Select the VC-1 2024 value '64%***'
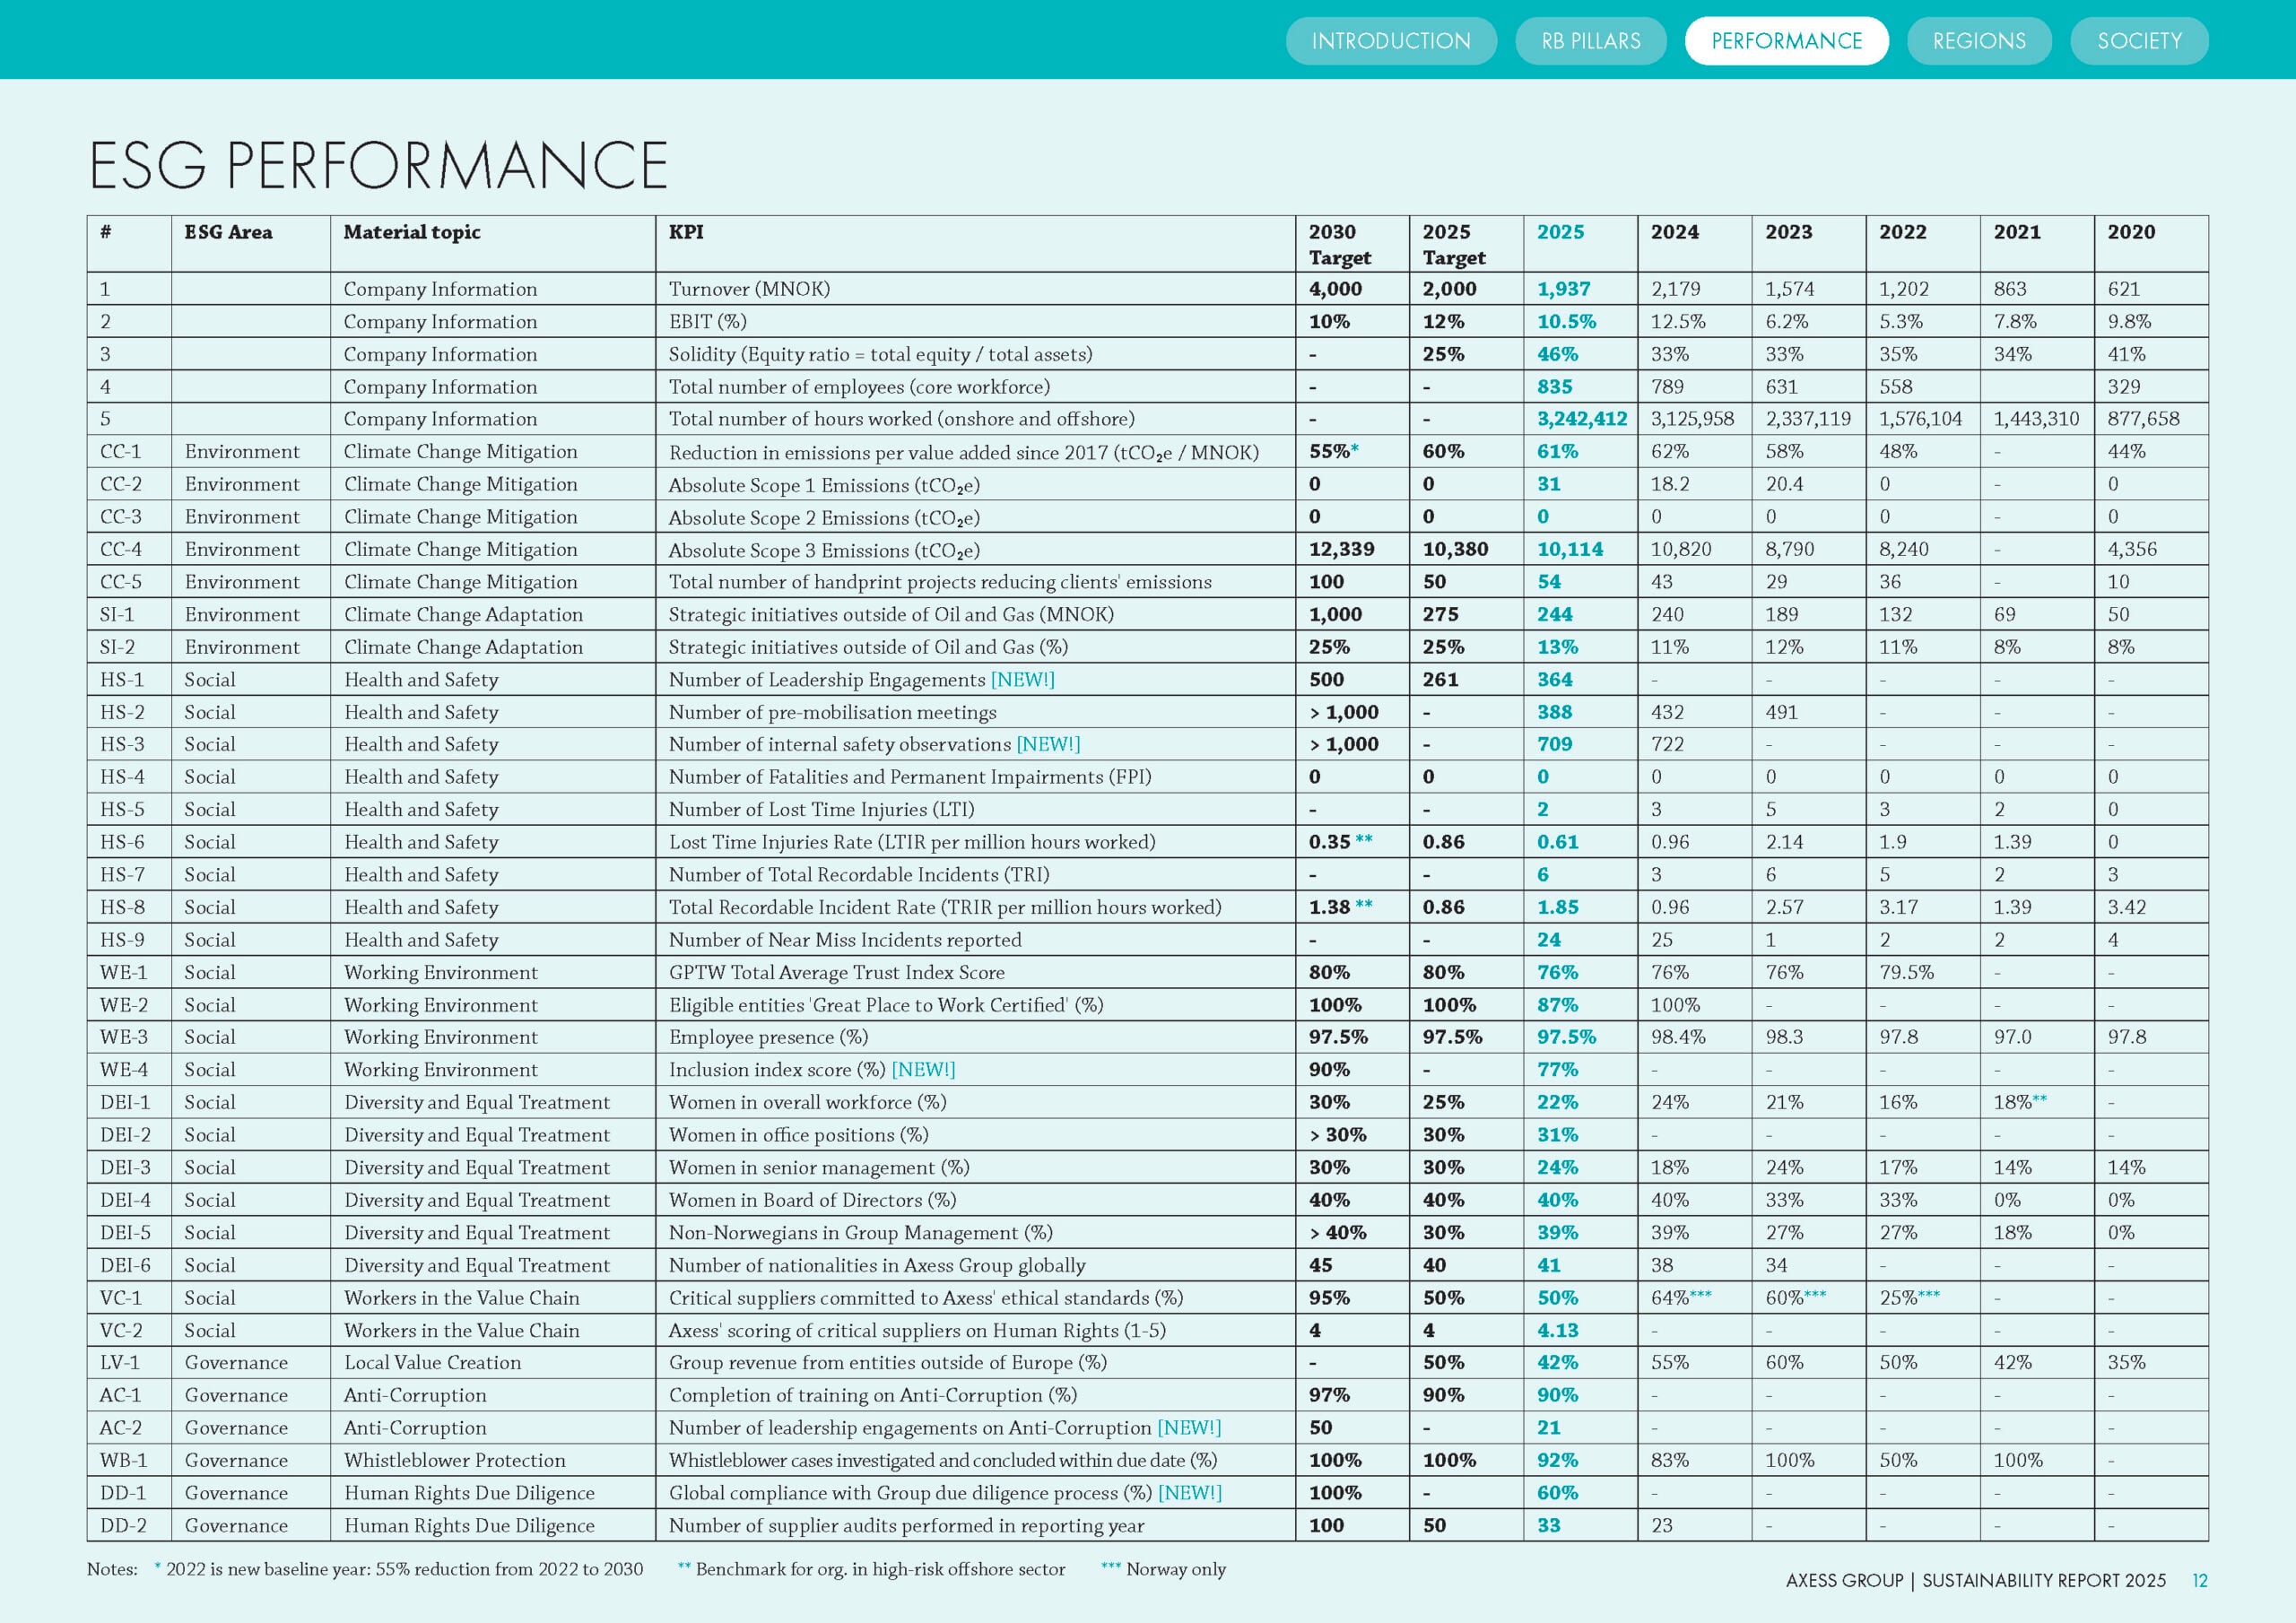The width and height of the screenshot is (2296, 1623). coord(1681,1298)
